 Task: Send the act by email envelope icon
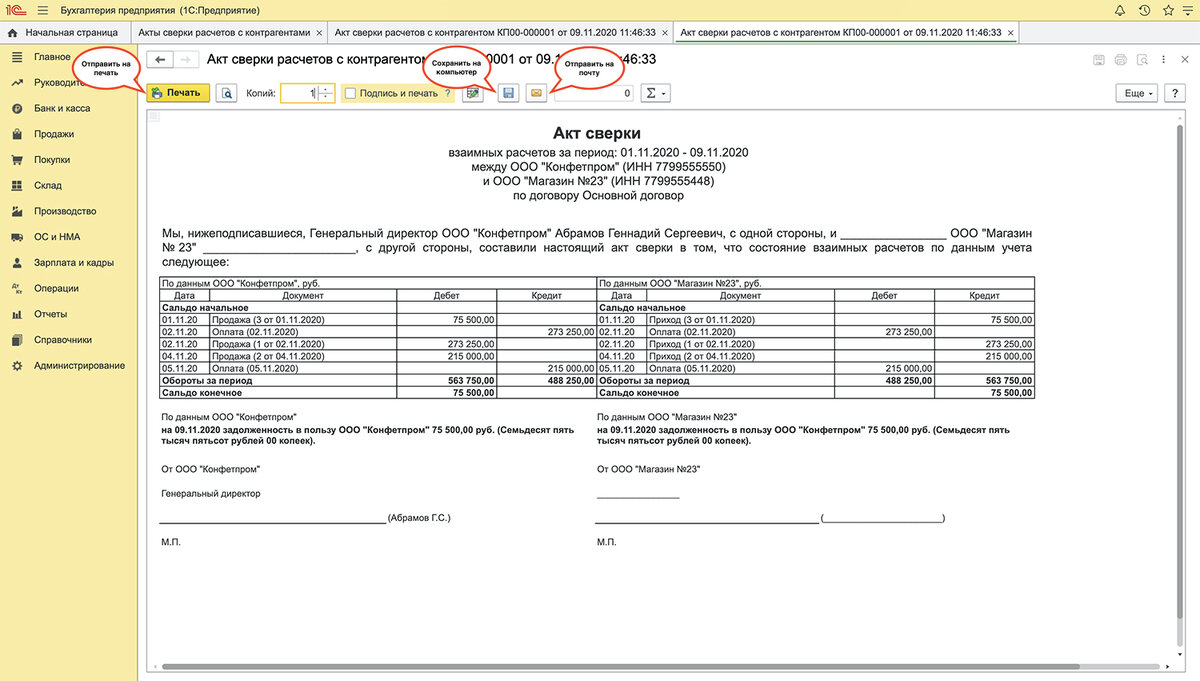coord(537,93)
